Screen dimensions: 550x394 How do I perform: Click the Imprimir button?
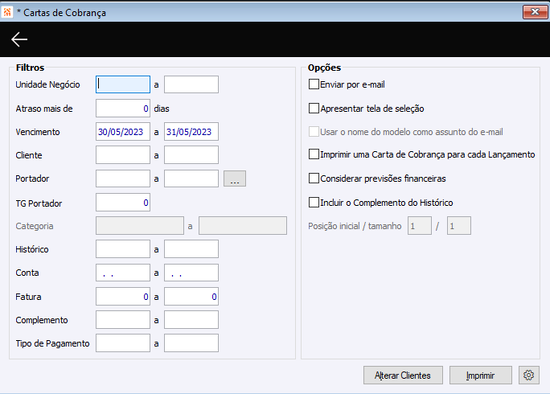(480, 375)
